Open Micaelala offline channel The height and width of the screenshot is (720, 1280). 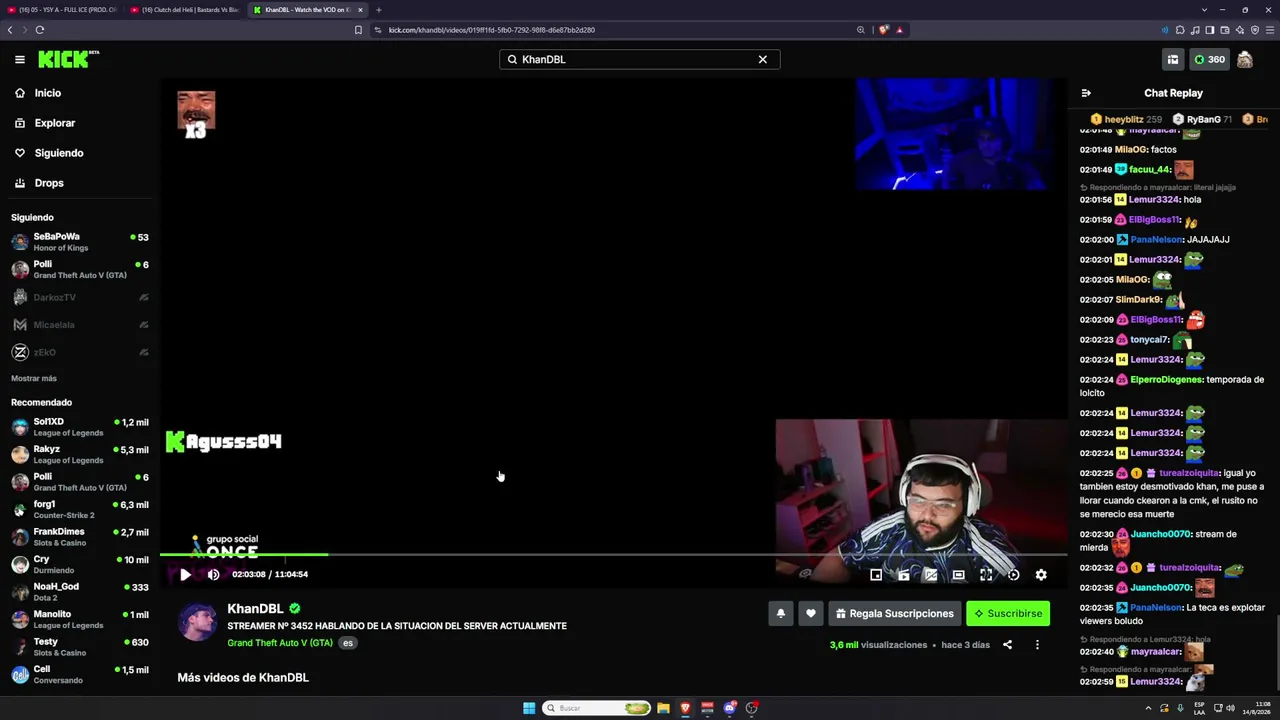tap(80, 325)
